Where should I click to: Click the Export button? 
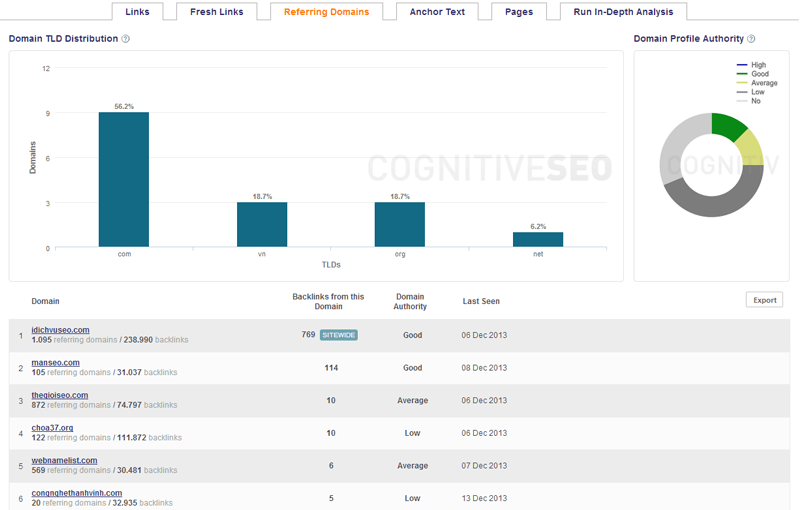pyautogui.click(x=764, y=300)
